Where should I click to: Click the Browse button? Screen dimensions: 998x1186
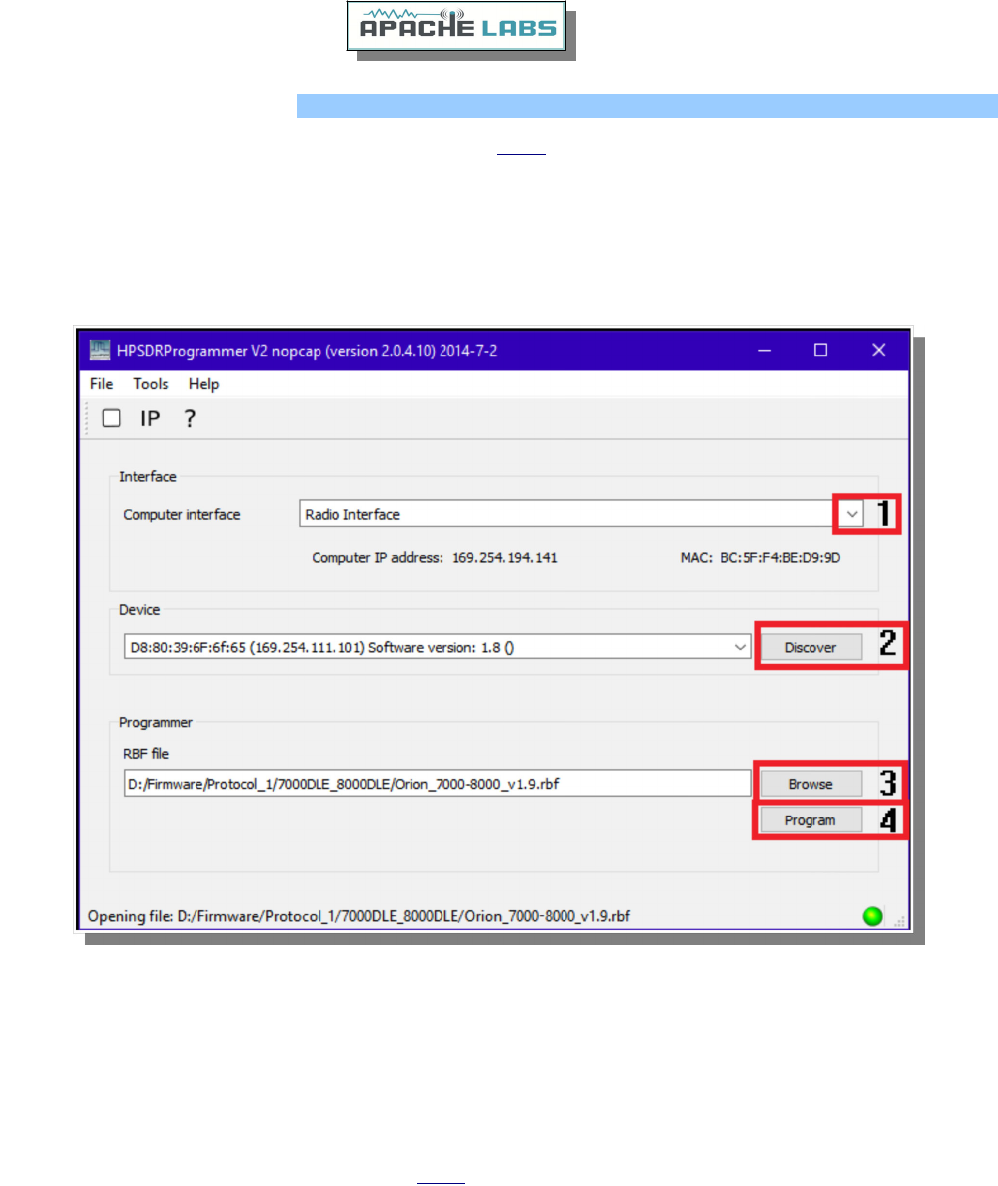810,784
